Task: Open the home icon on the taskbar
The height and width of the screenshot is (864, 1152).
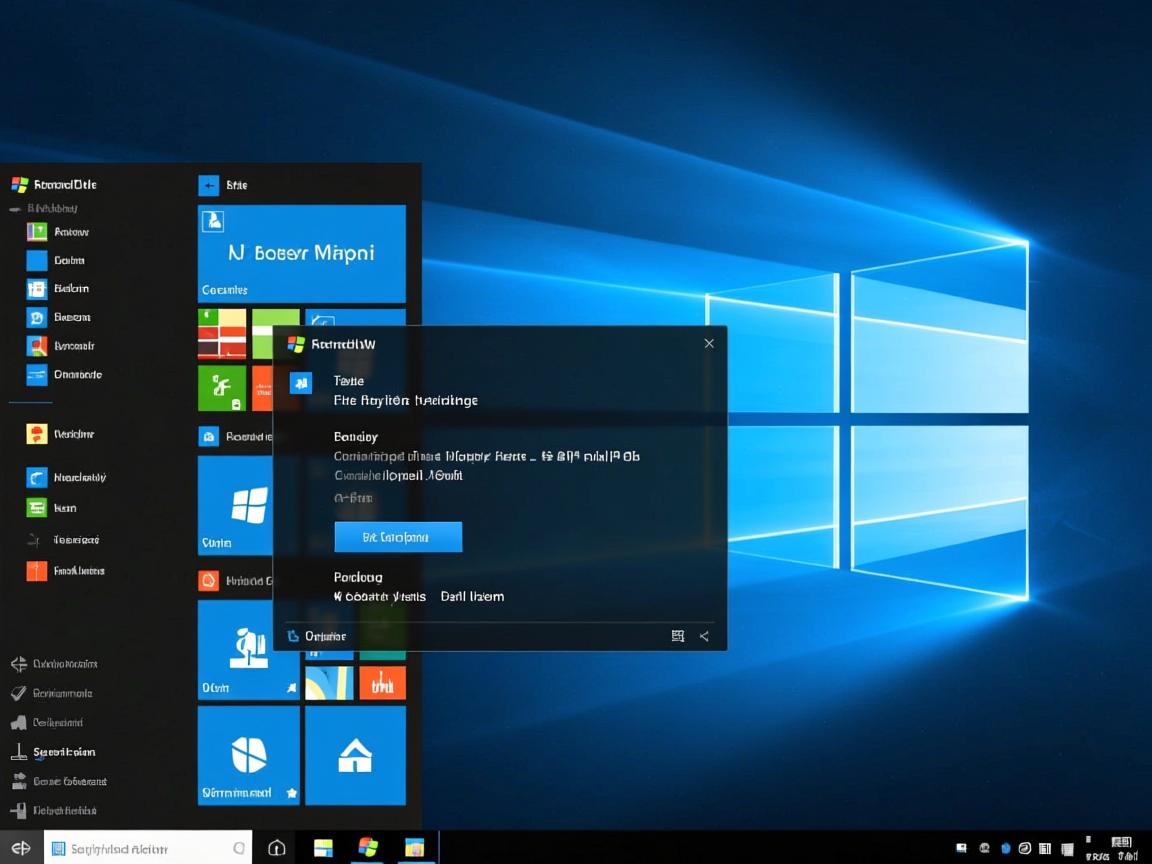Action: (276, 846)
